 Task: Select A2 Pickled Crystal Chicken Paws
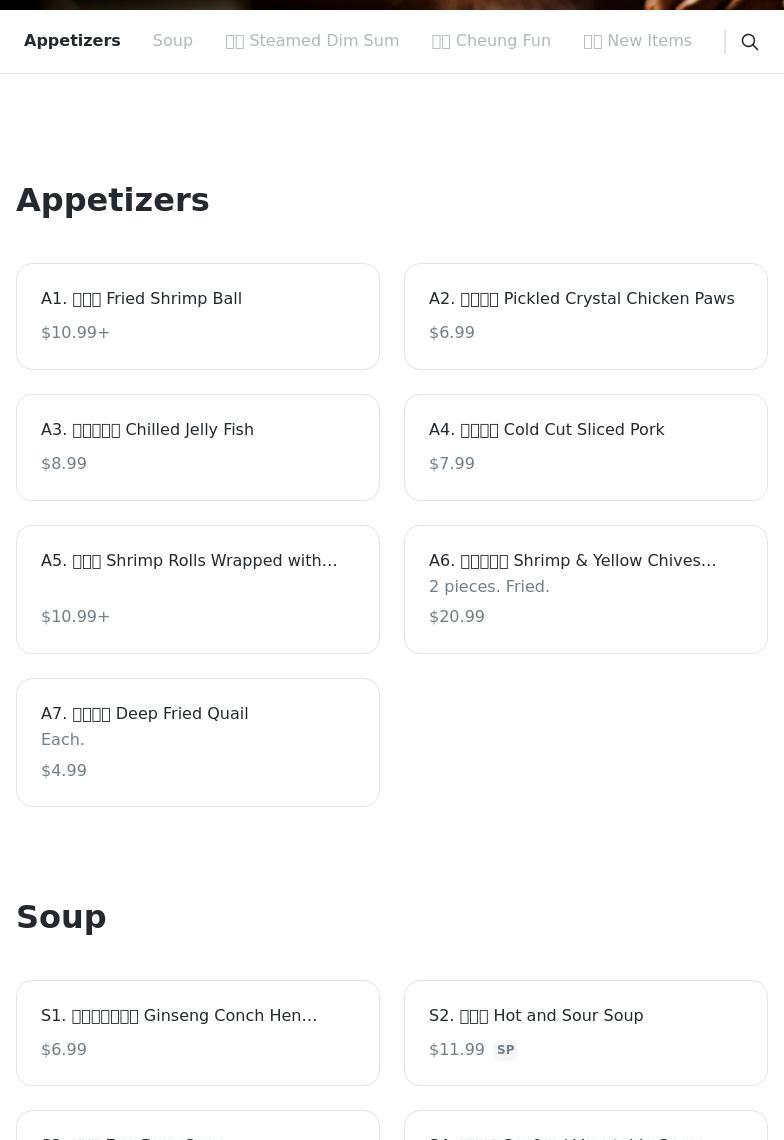click(586, 316)
